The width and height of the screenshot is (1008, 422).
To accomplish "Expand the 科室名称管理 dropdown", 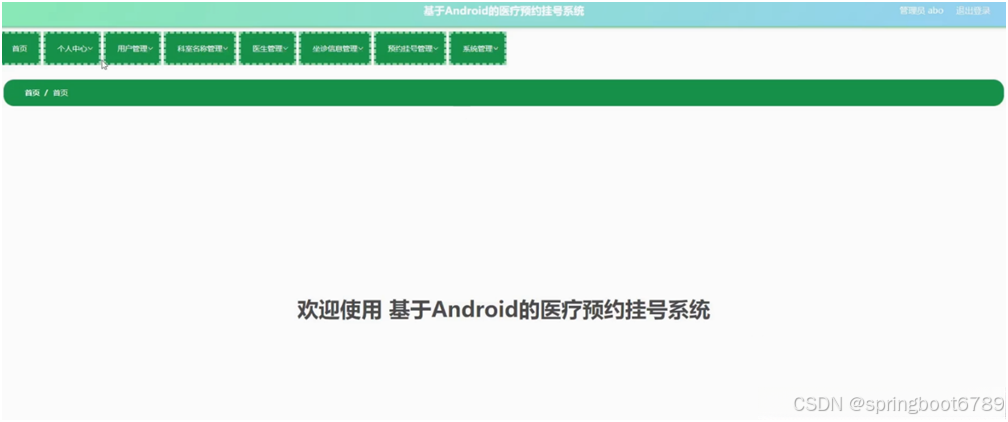I will pyautogui.click(x=200, y=48).
